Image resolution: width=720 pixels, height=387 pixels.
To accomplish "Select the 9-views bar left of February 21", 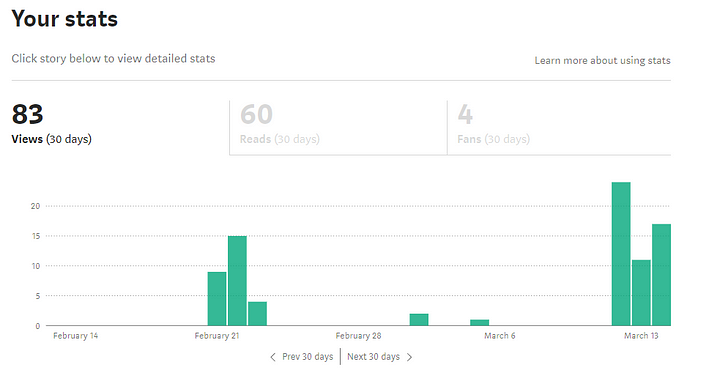I will 217,299.
